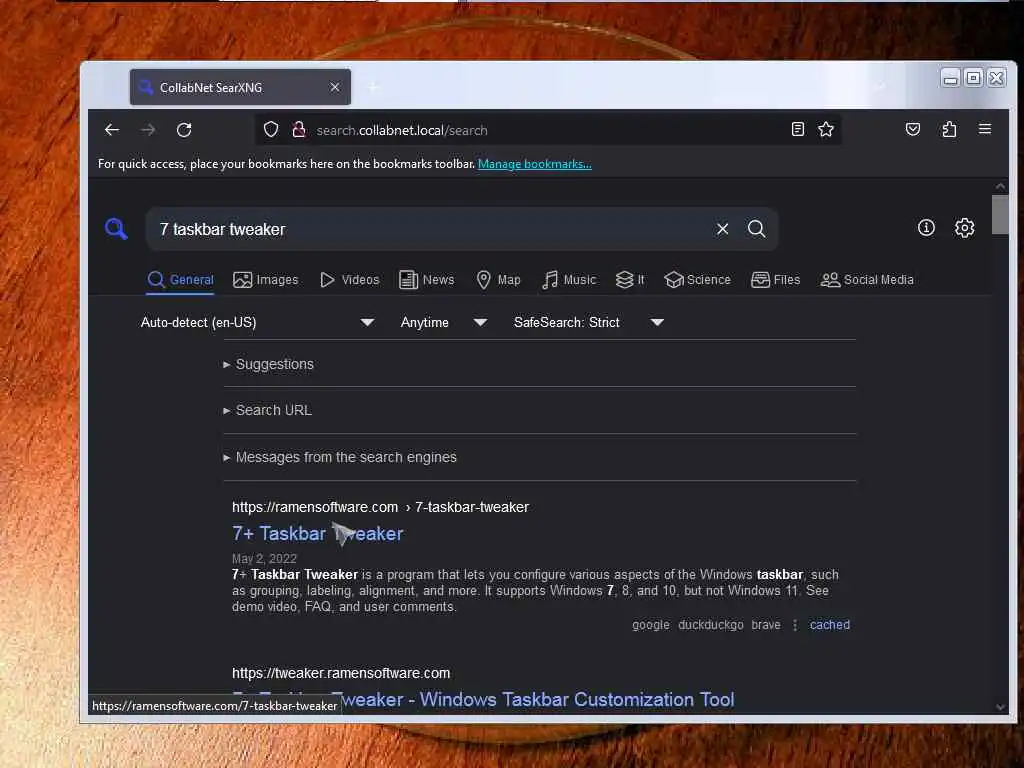The height and width of the screenshot is (768, 1024).
Task: Clear the search query with the X icon
Action: point(722,229)
